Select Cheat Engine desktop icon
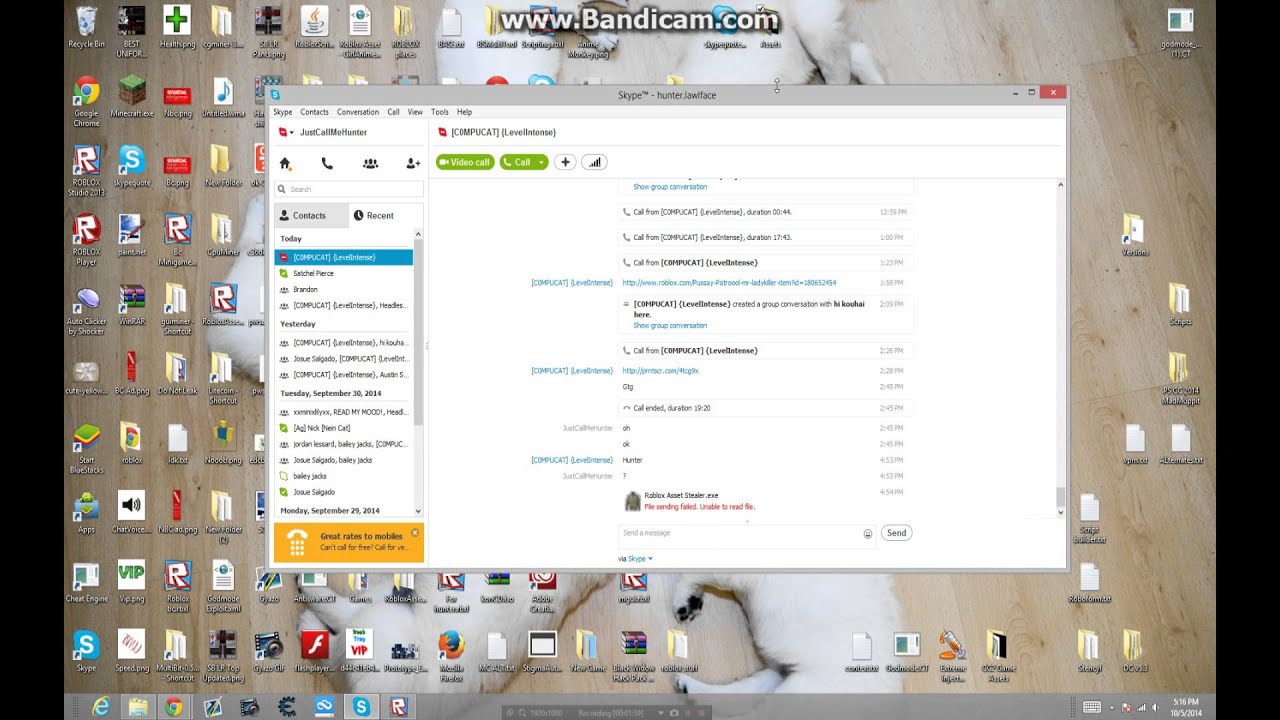 (87, 582)
